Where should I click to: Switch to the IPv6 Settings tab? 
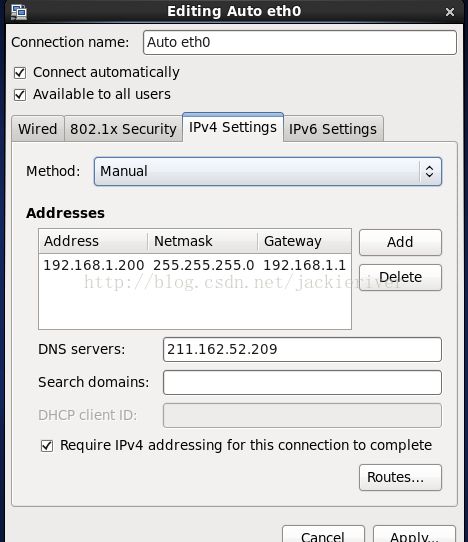tap(333, 129)
